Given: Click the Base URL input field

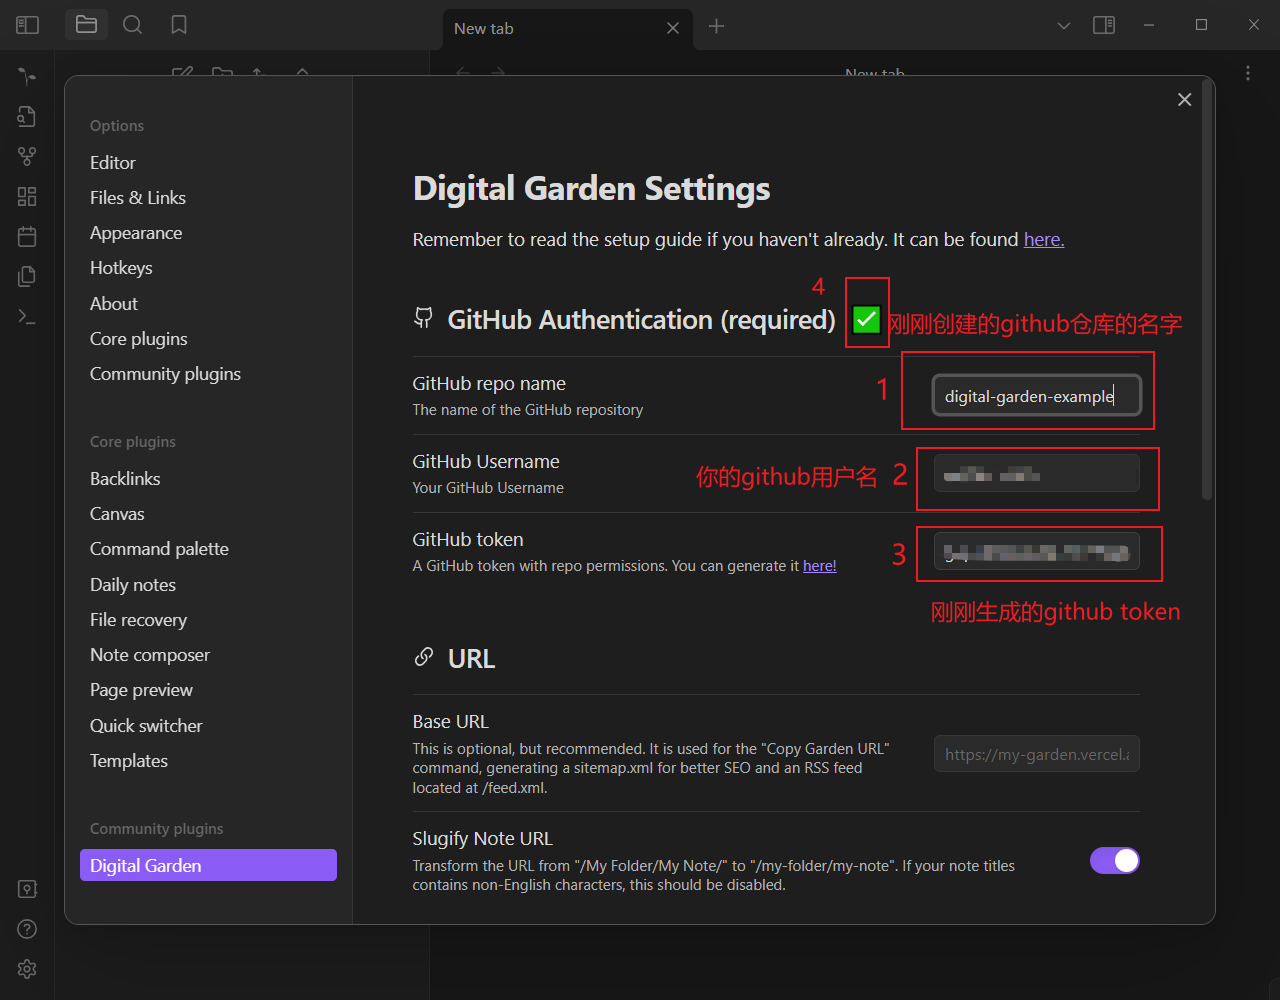Looking at the screenshot, I should pos(1036,753).
